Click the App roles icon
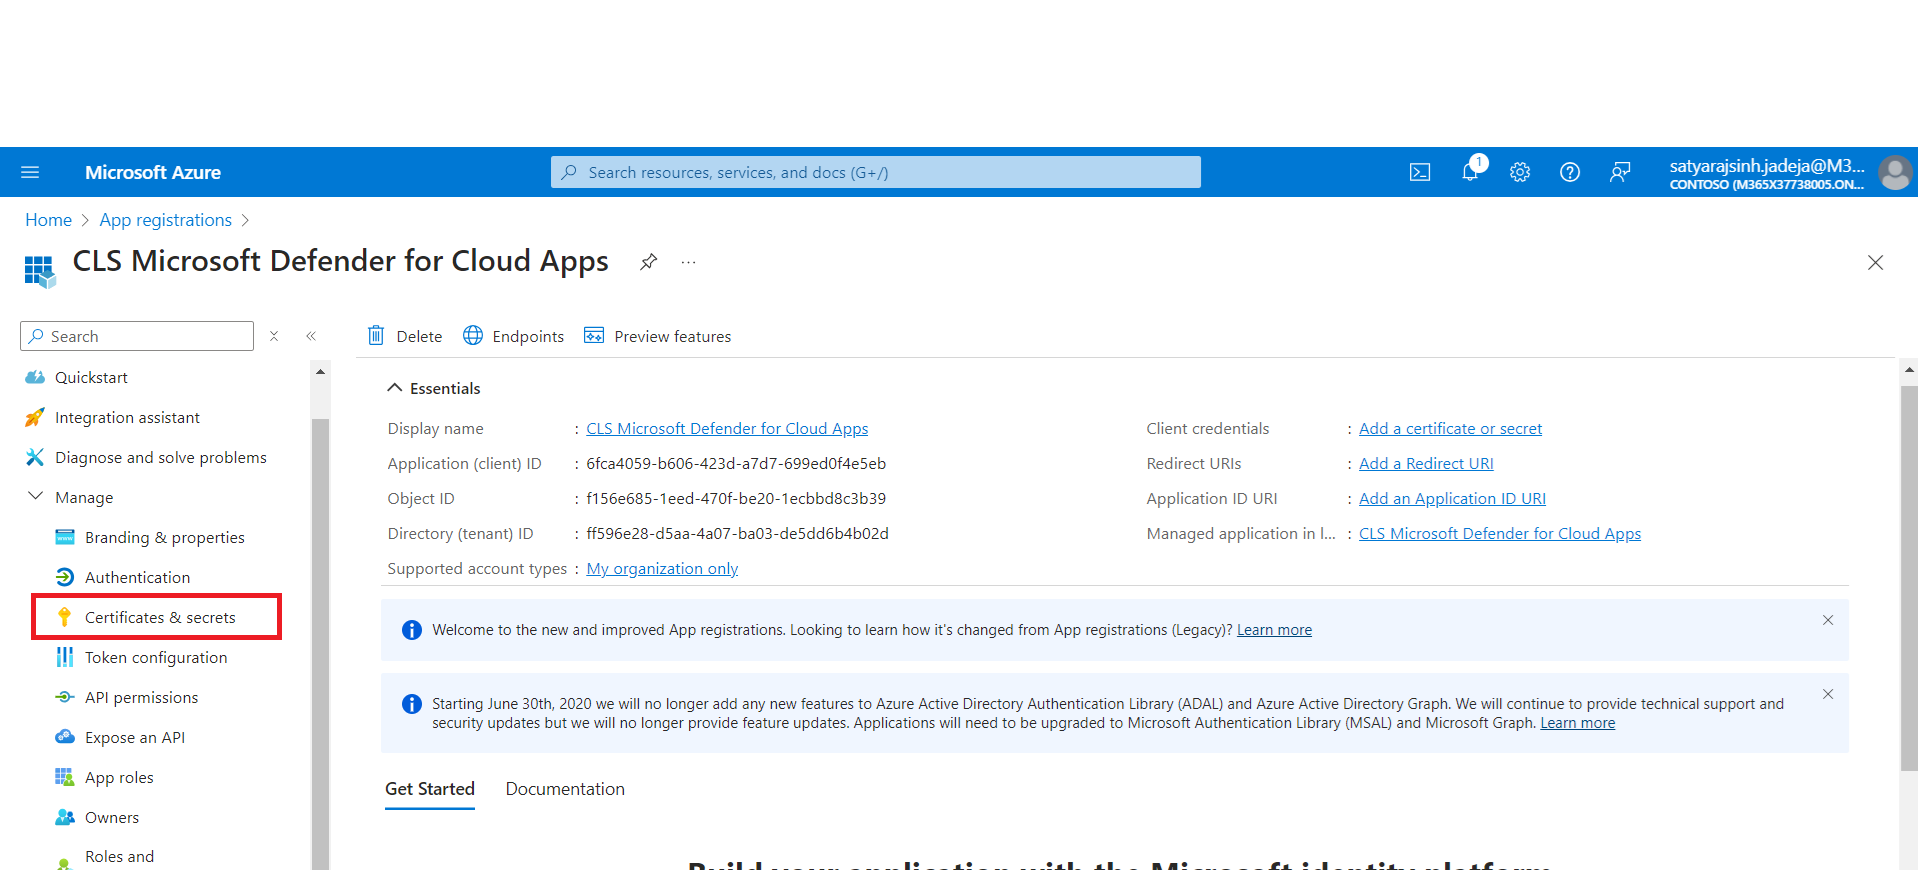This screenshot has height=870, width=1918. [65, 777]
